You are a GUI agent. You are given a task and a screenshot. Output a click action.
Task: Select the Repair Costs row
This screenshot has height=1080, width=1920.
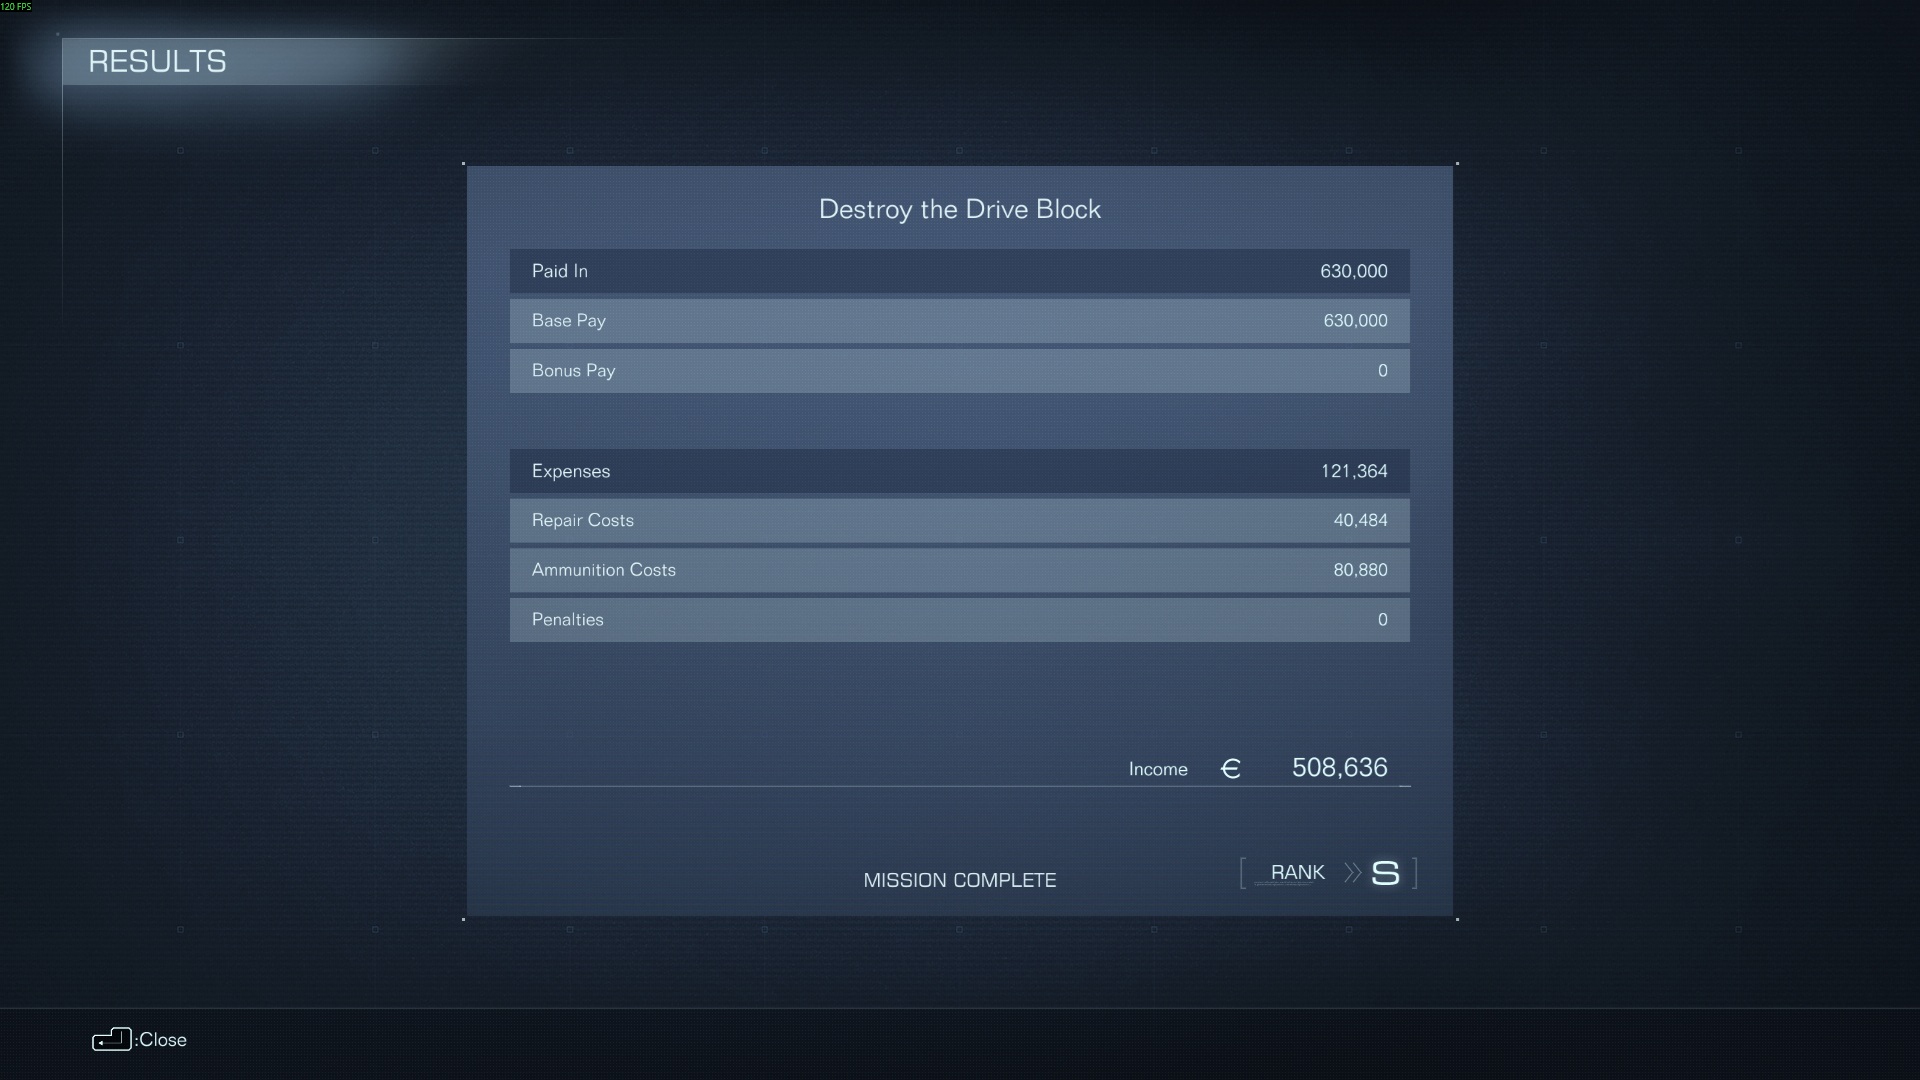959,521
